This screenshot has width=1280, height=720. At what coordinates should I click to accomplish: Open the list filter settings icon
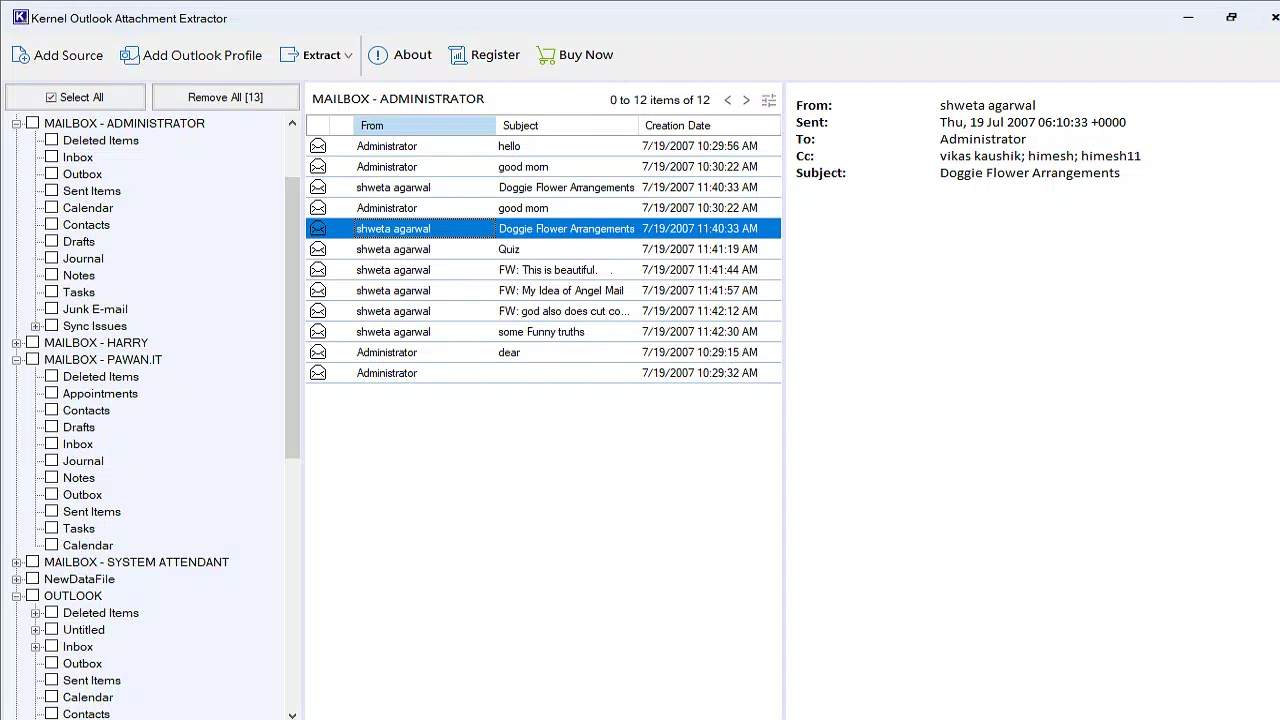769,100
